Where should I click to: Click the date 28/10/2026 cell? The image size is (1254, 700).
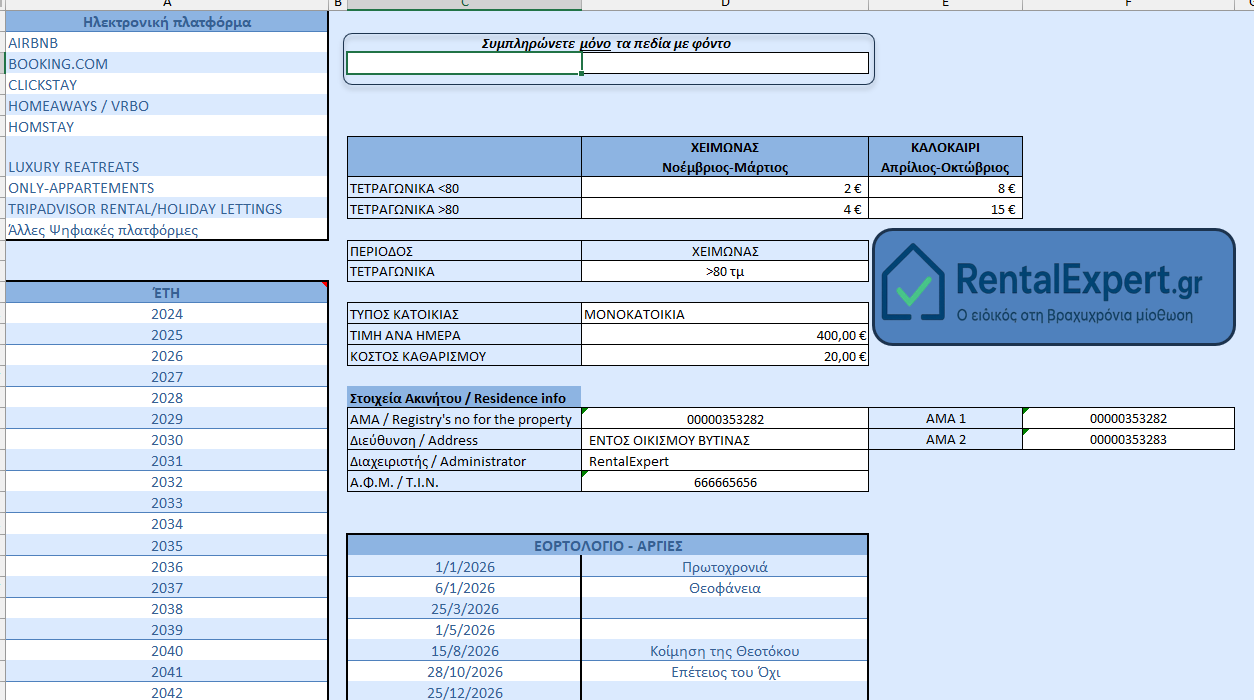click(x=464, y=672)
